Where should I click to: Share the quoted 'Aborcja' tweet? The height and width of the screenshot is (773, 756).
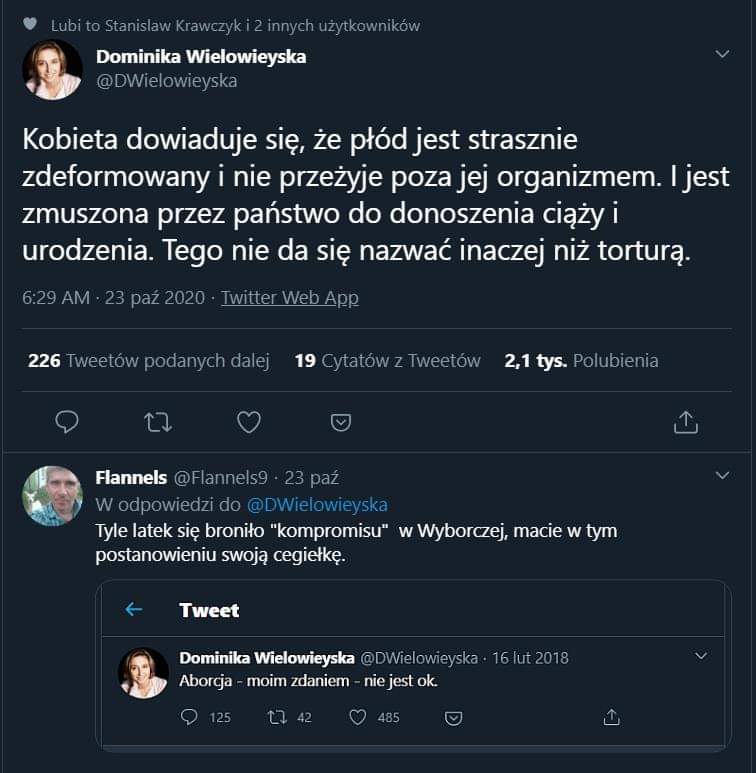pyautogui.click(x=612, y=717)
